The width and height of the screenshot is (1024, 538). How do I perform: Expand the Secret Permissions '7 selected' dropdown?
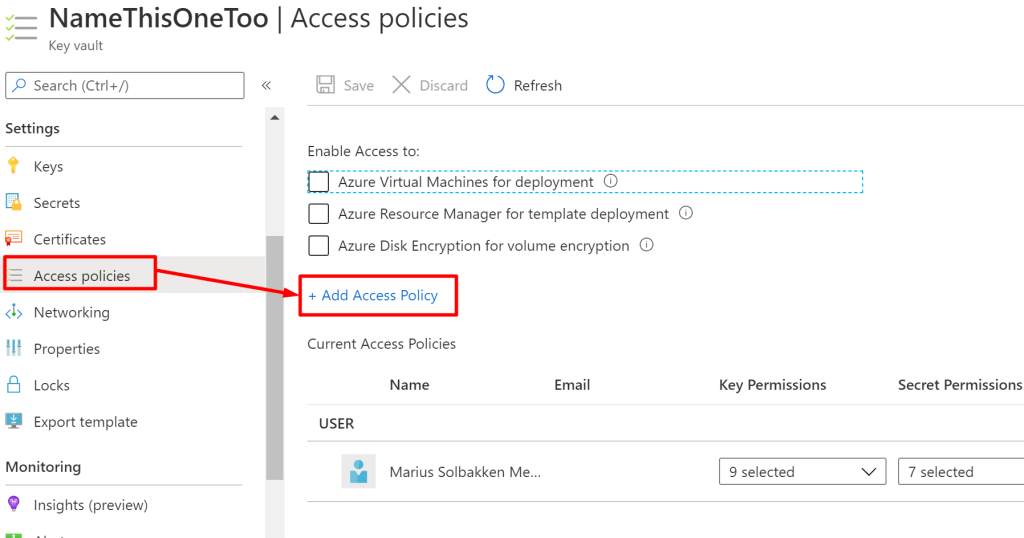coord(960,472)
